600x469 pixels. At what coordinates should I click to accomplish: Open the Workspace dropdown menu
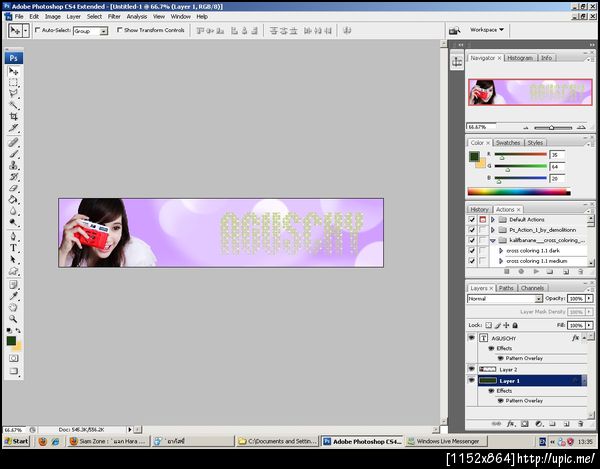tap(487, 30)
